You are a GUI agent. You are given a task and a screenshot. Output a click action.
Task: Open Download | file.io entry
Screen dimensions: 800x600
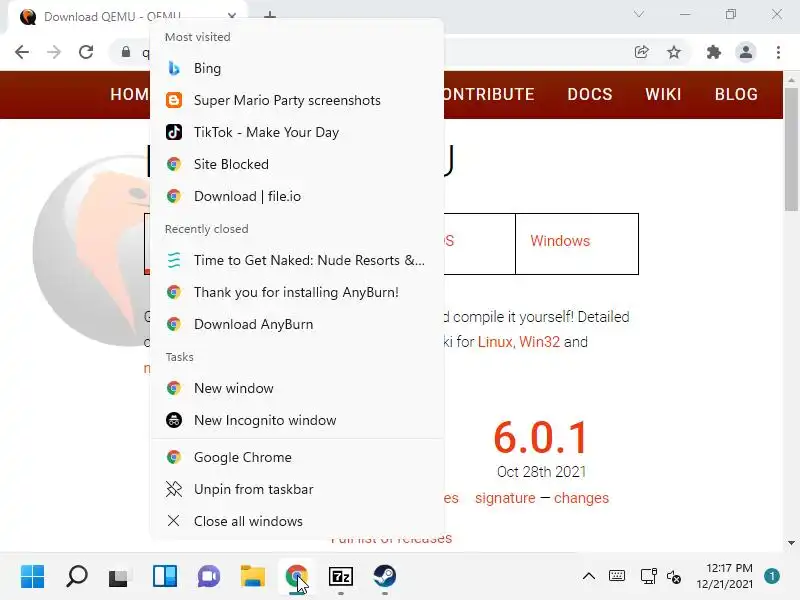297,196
